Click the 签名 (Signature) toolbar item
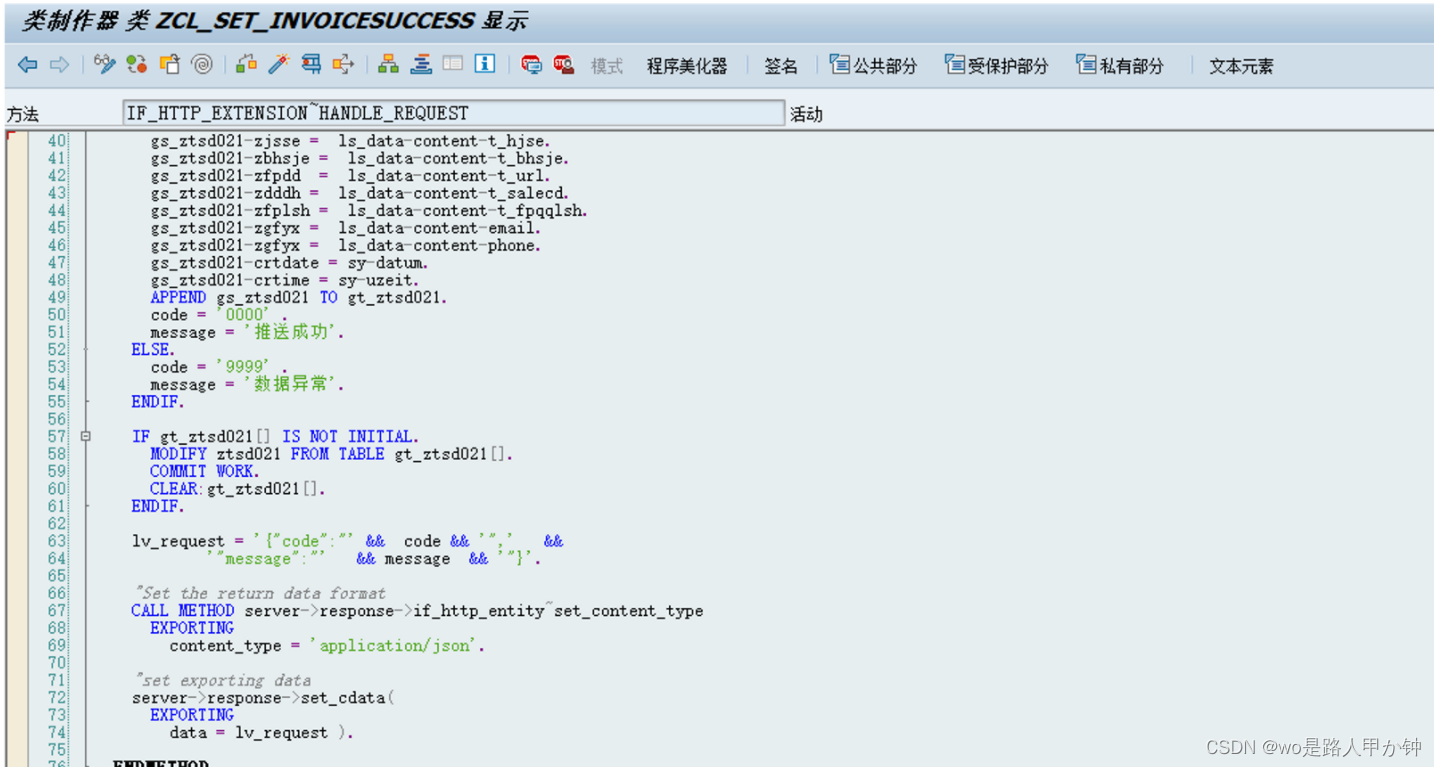1436x767 pixels. 781,65
